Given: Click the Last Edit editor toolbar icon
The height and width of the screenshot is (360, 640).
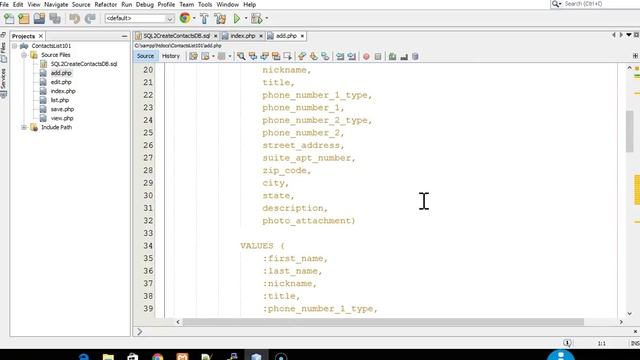Looking at the screenshot, I should coord(193,56).
